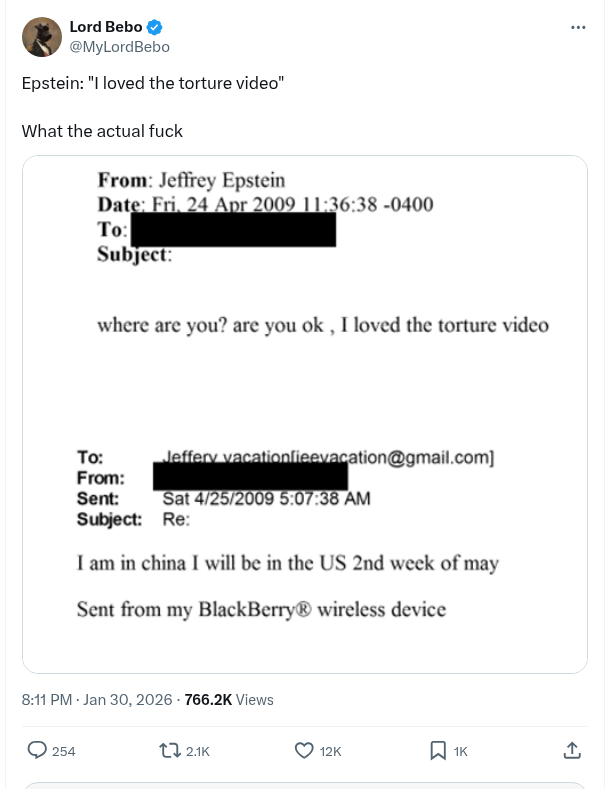Screen dimensions: 608x789
Task: Open the @MyLordBebo handle link
Action: pyautogui.click(x=119, y=46)
